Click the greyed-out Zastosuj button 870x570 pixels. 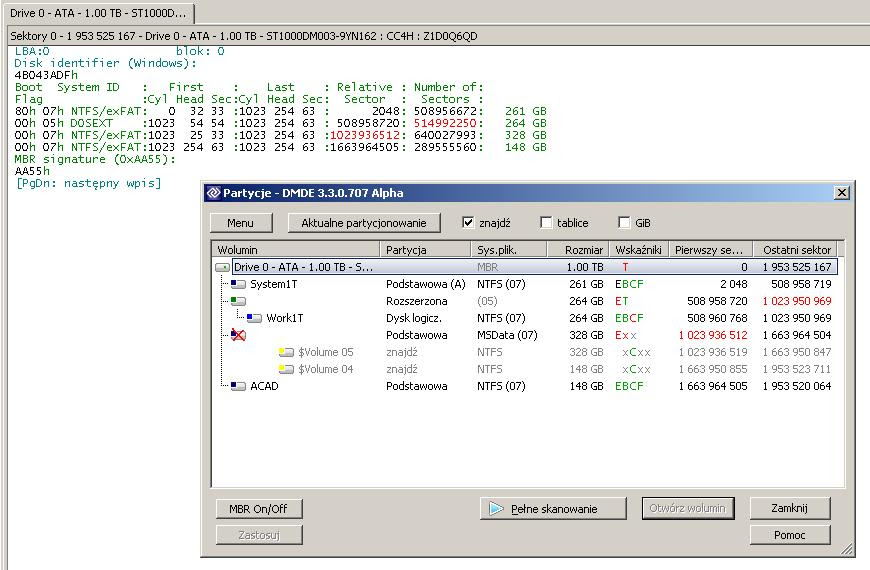[x=259, y=535]
